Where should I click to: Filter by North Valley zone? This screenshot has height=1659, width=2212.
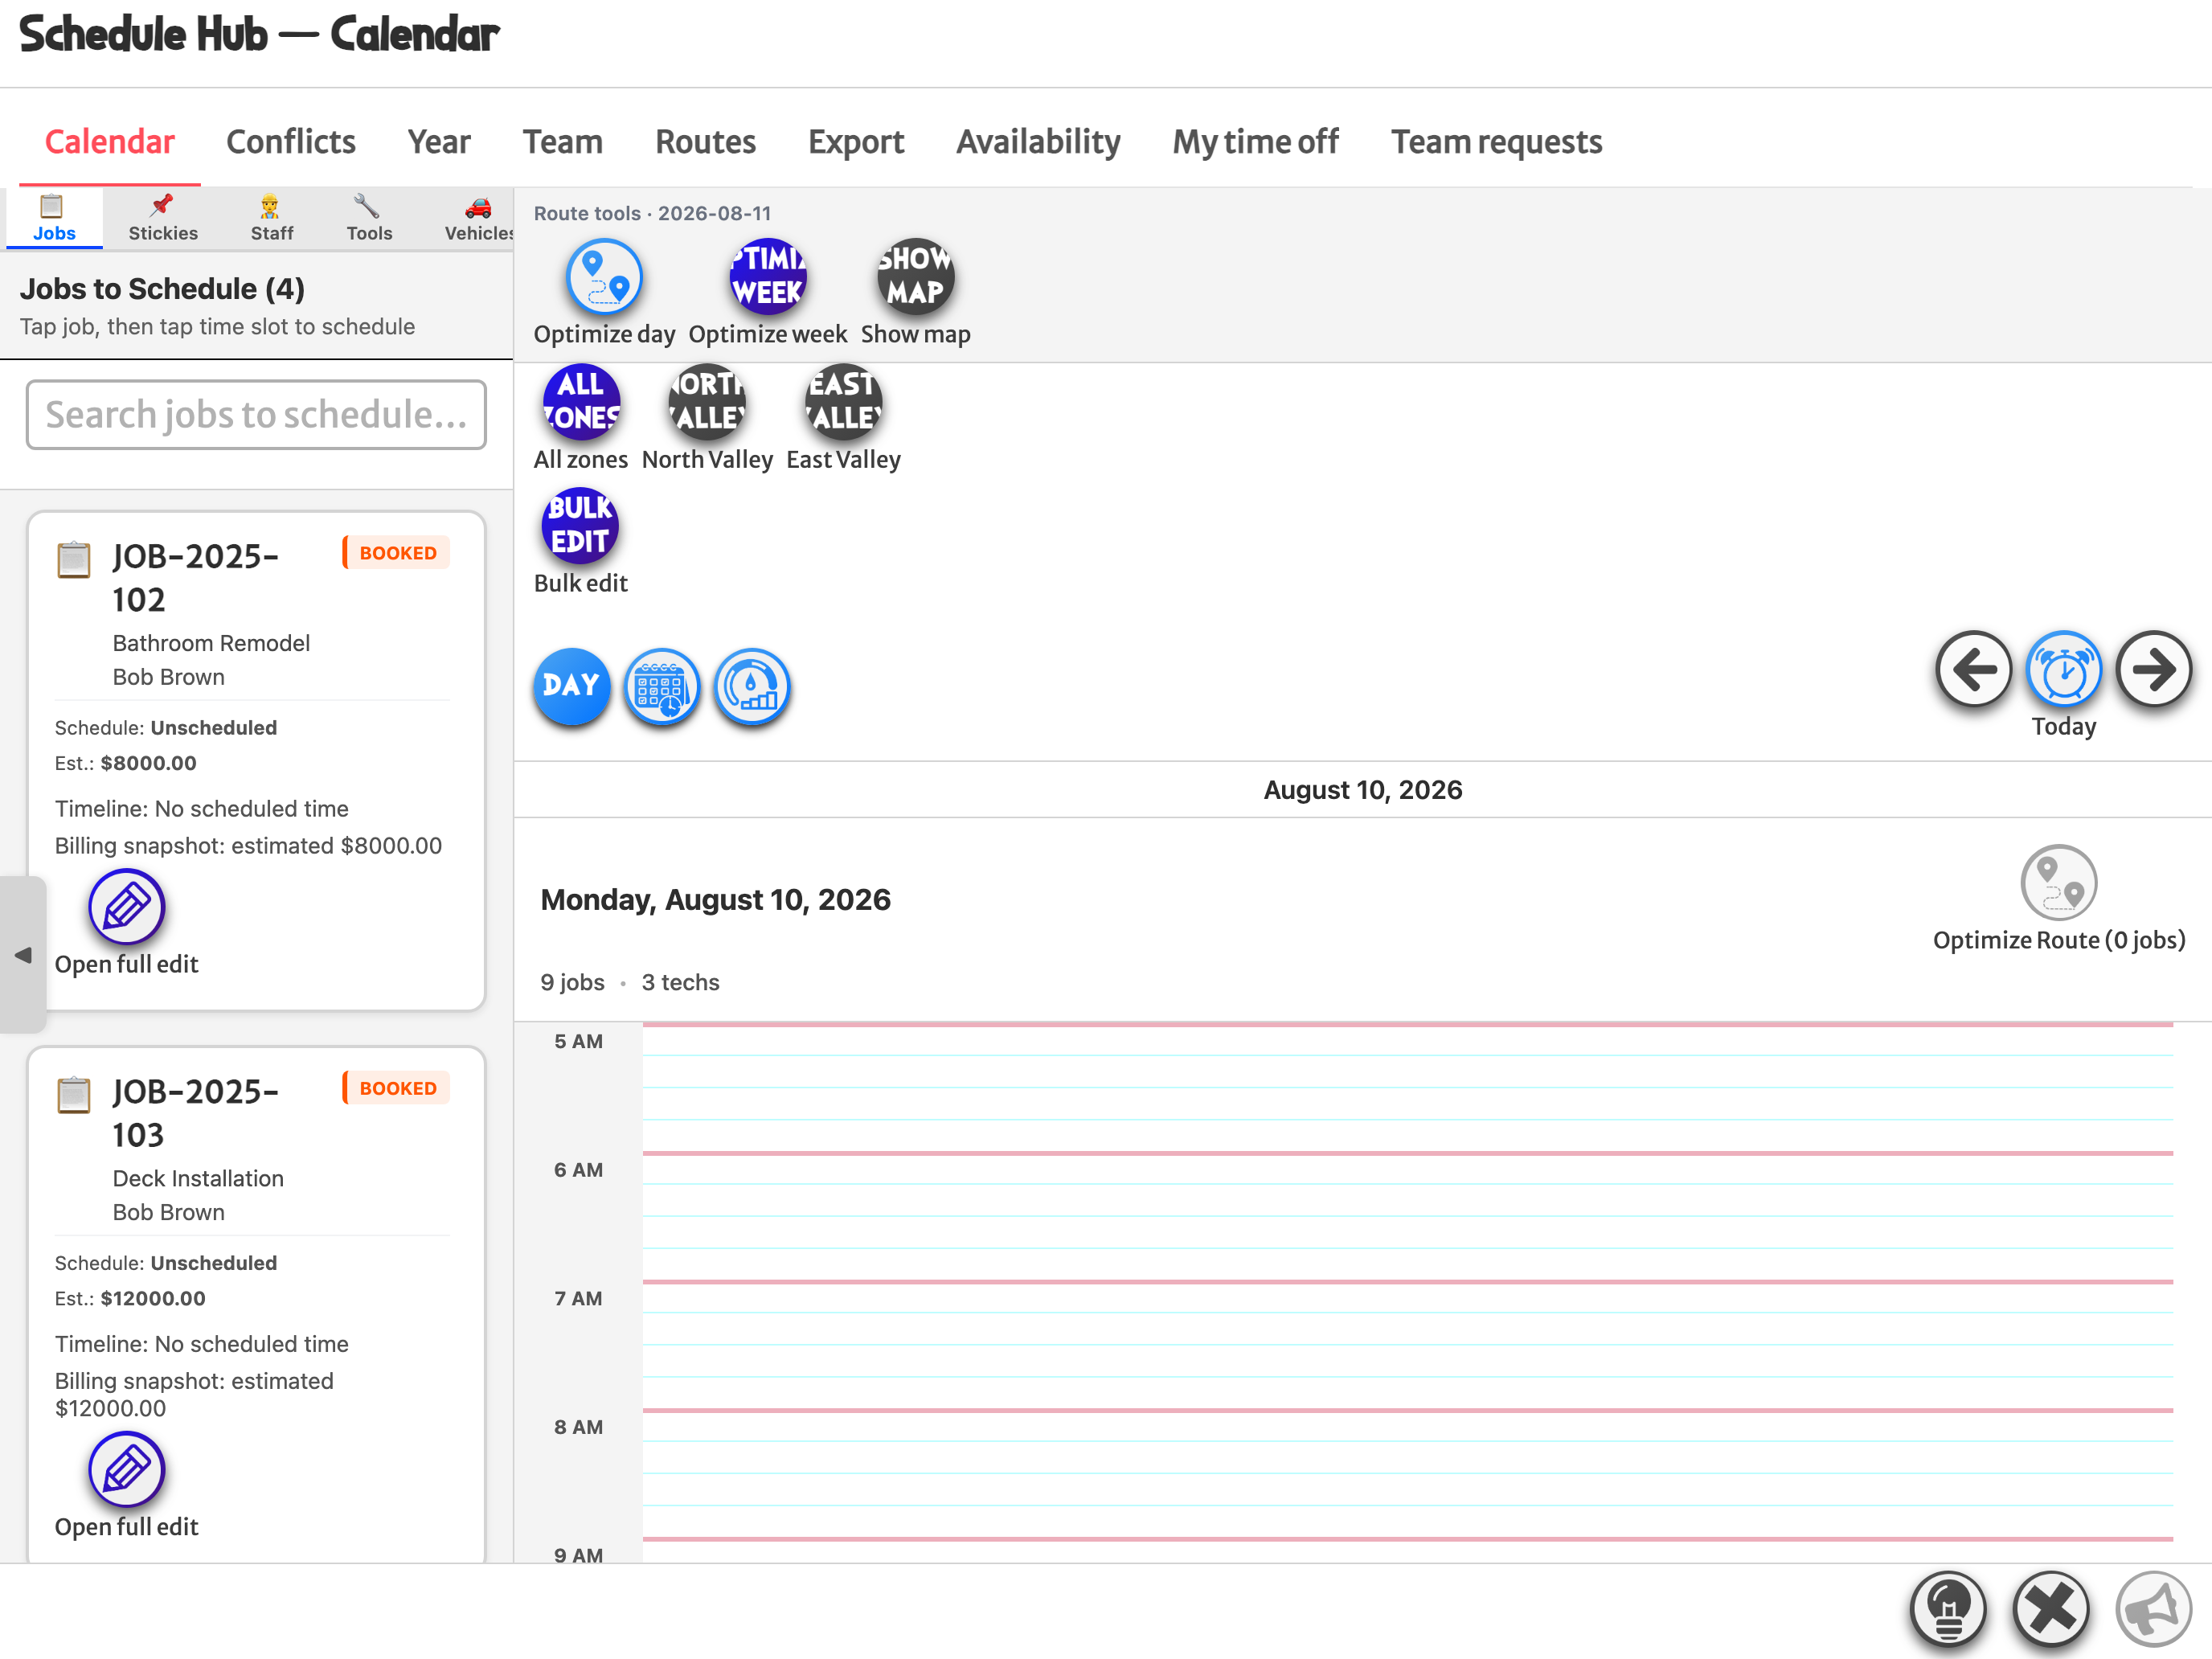(x=707, y=402)
